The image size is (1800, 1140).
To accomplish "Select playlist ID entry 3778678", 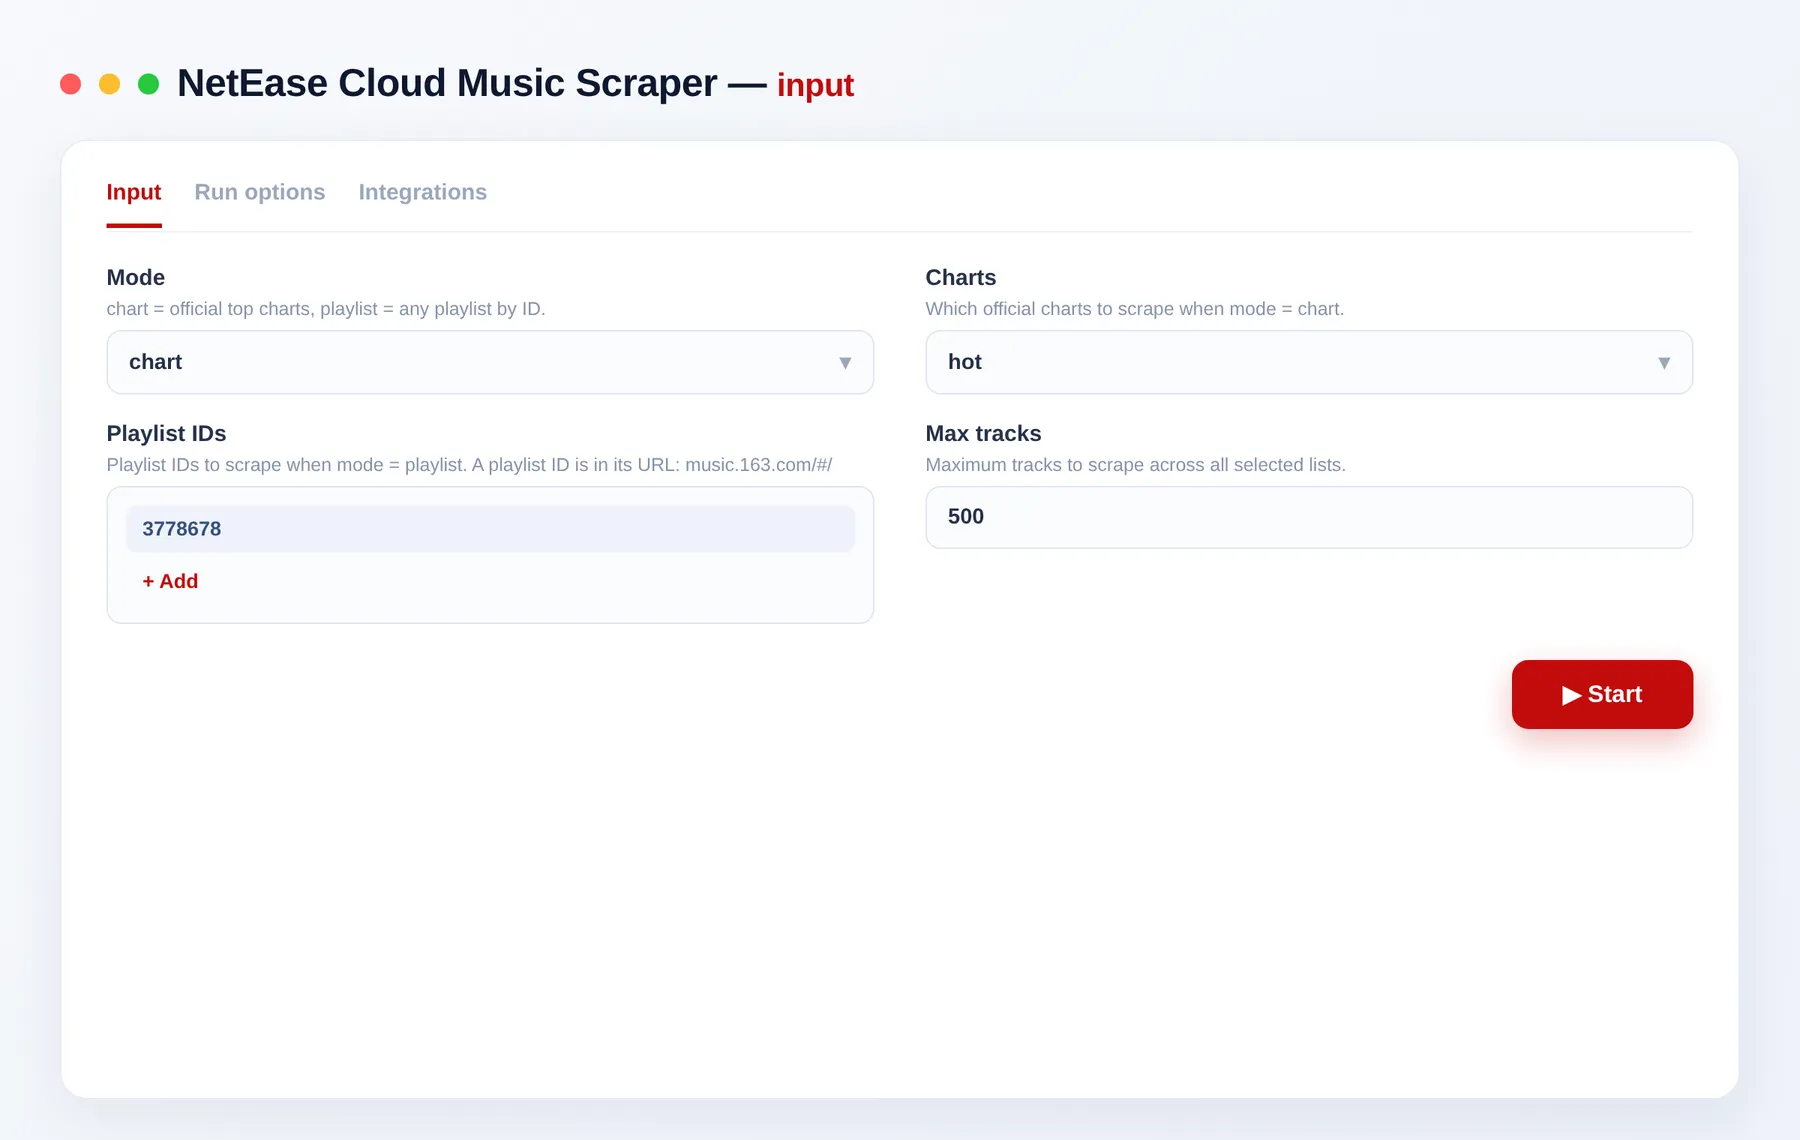I will (490, 529).
